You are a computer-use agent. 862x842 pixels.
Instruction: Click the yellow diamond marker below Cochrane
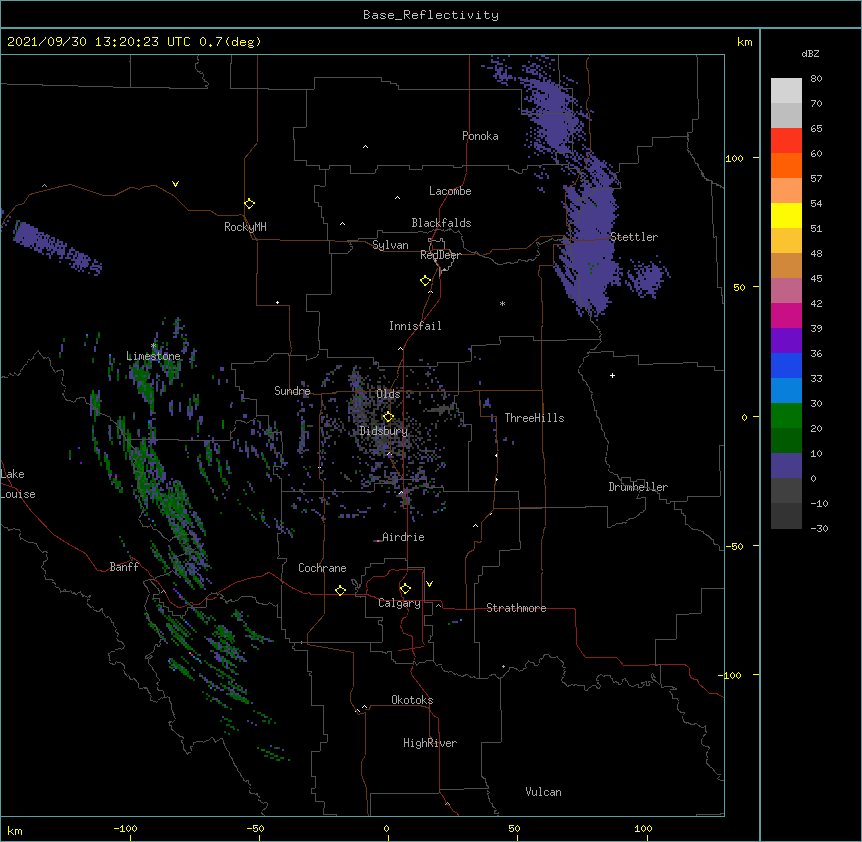(x=340, y=590)
